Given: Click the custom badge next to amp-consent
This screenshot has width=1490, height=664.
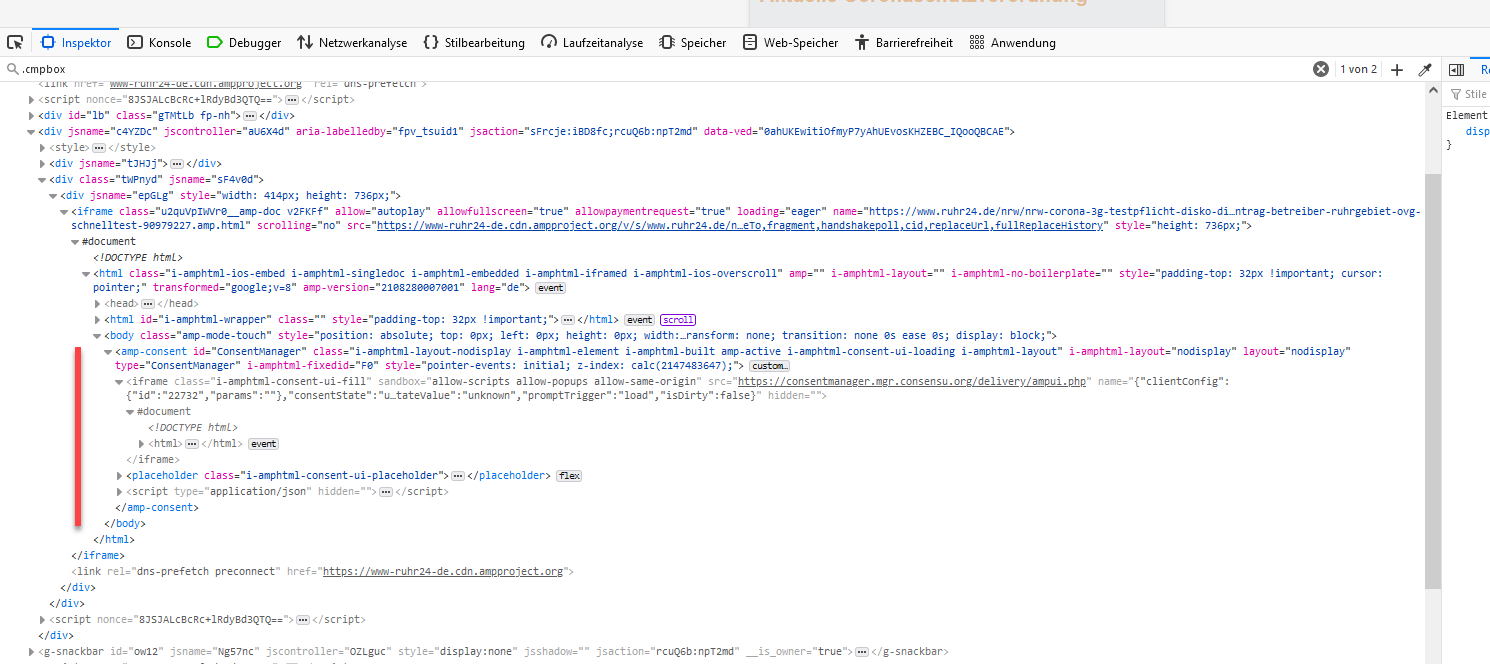Looking at the screenshot, I should pyautogui.click(x=769, y=365).
